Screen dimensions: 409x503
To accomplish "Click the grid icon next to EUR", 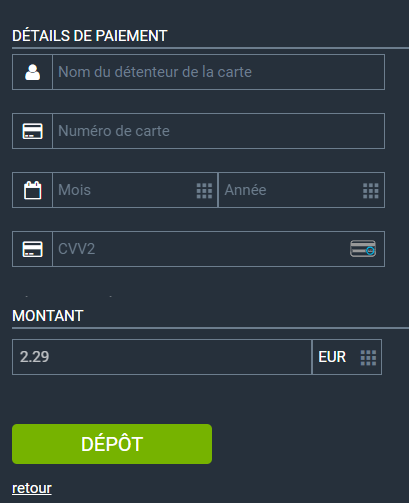I will coord(368,358).
